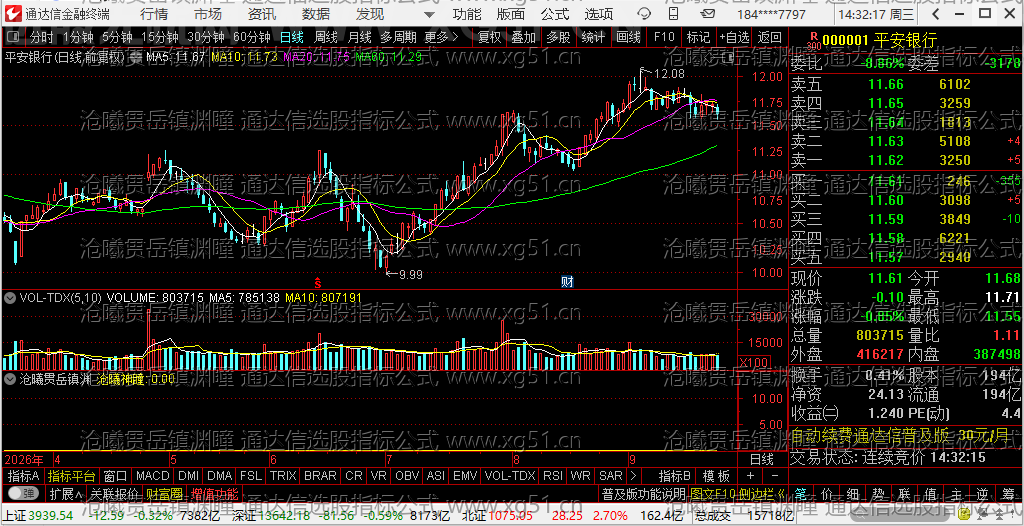The height and width of the screenshot is (526, 1024).
Task: Open the 市场 menu
Action: pos(208,14)
